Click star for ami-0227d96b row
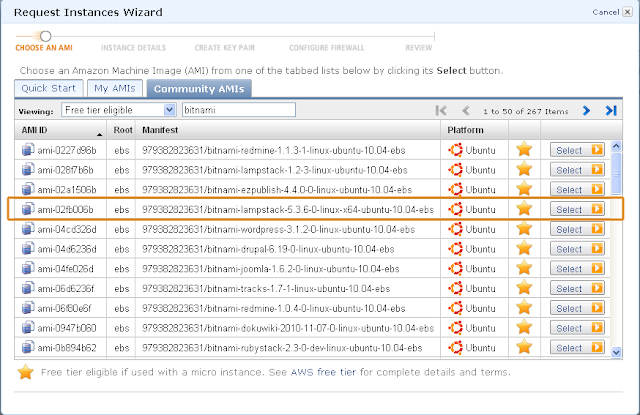This screenshot has height=415, width=640. coord(524,149)
